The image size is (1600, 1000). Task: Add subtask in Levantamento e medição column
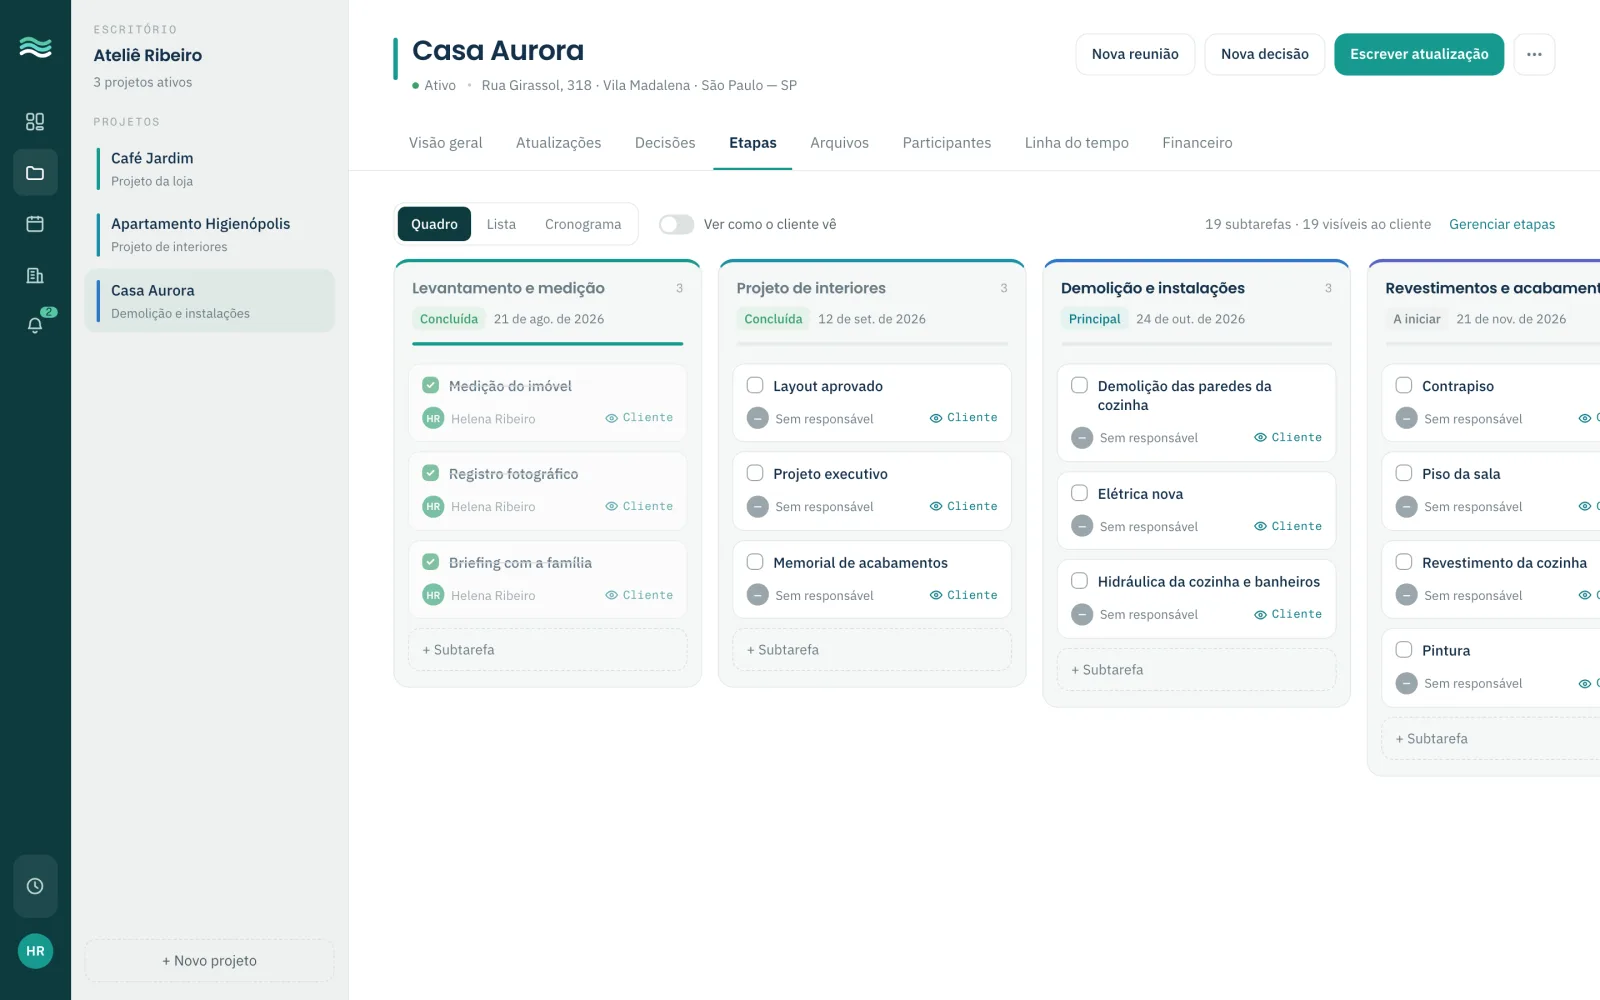click(548, 650)
